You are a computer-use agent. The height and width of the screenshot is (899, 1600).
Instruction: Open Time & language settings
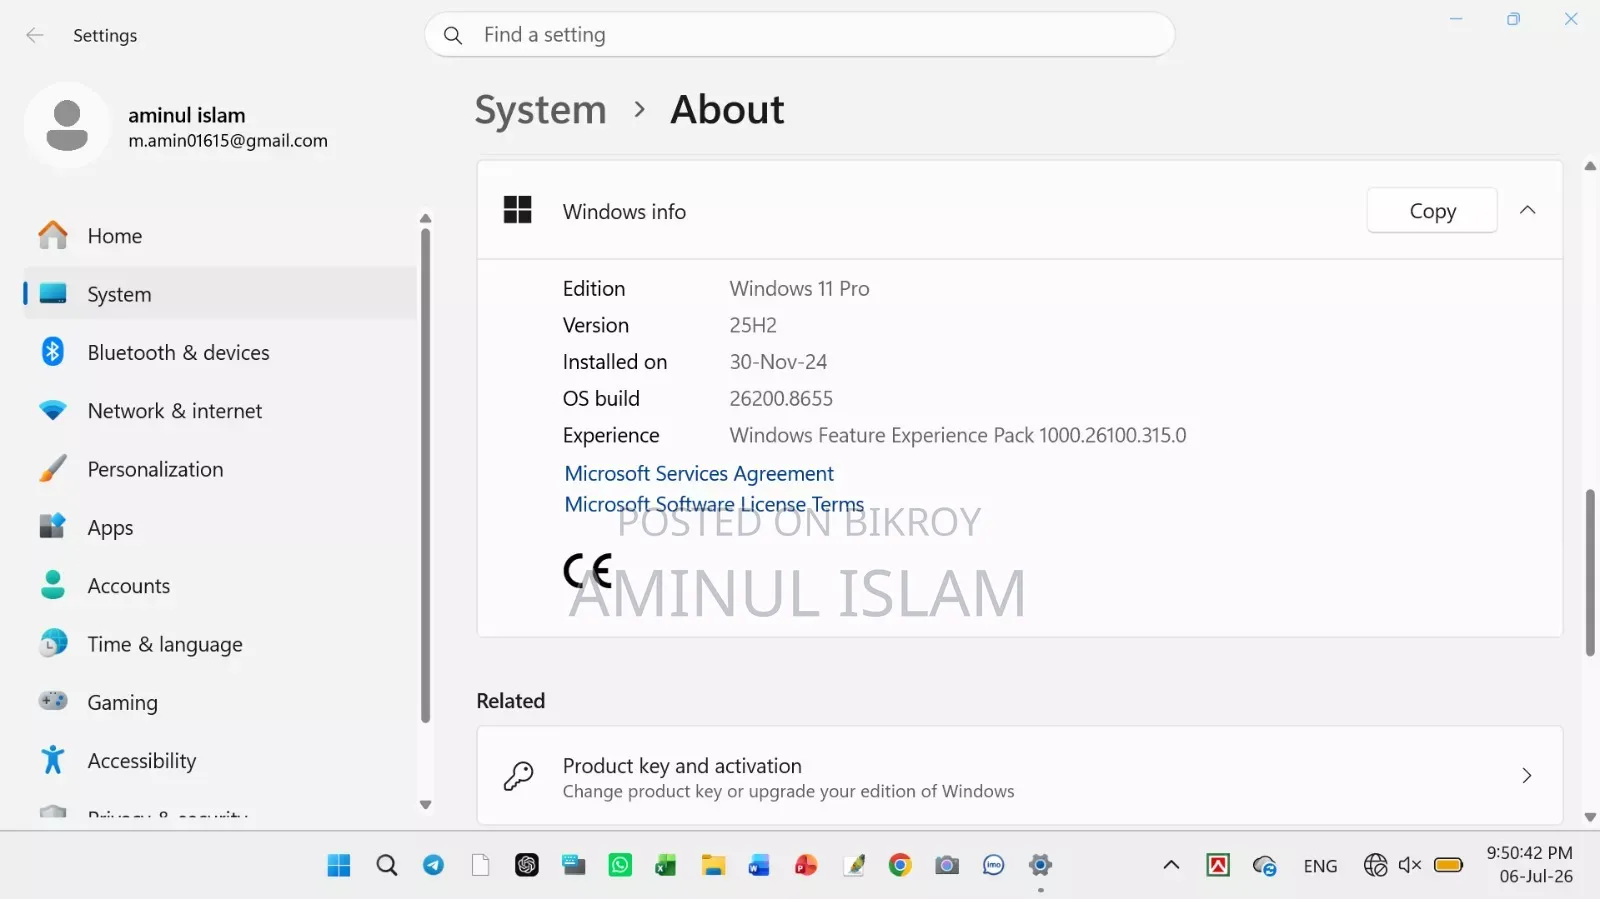220,644
